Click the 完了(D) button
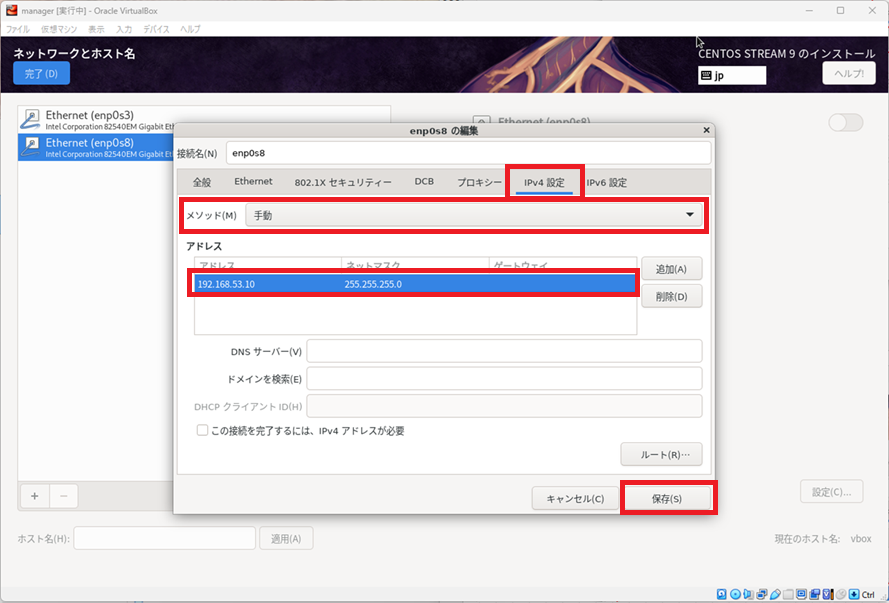This screenshot has width=889, height=603. click(41, 74)
